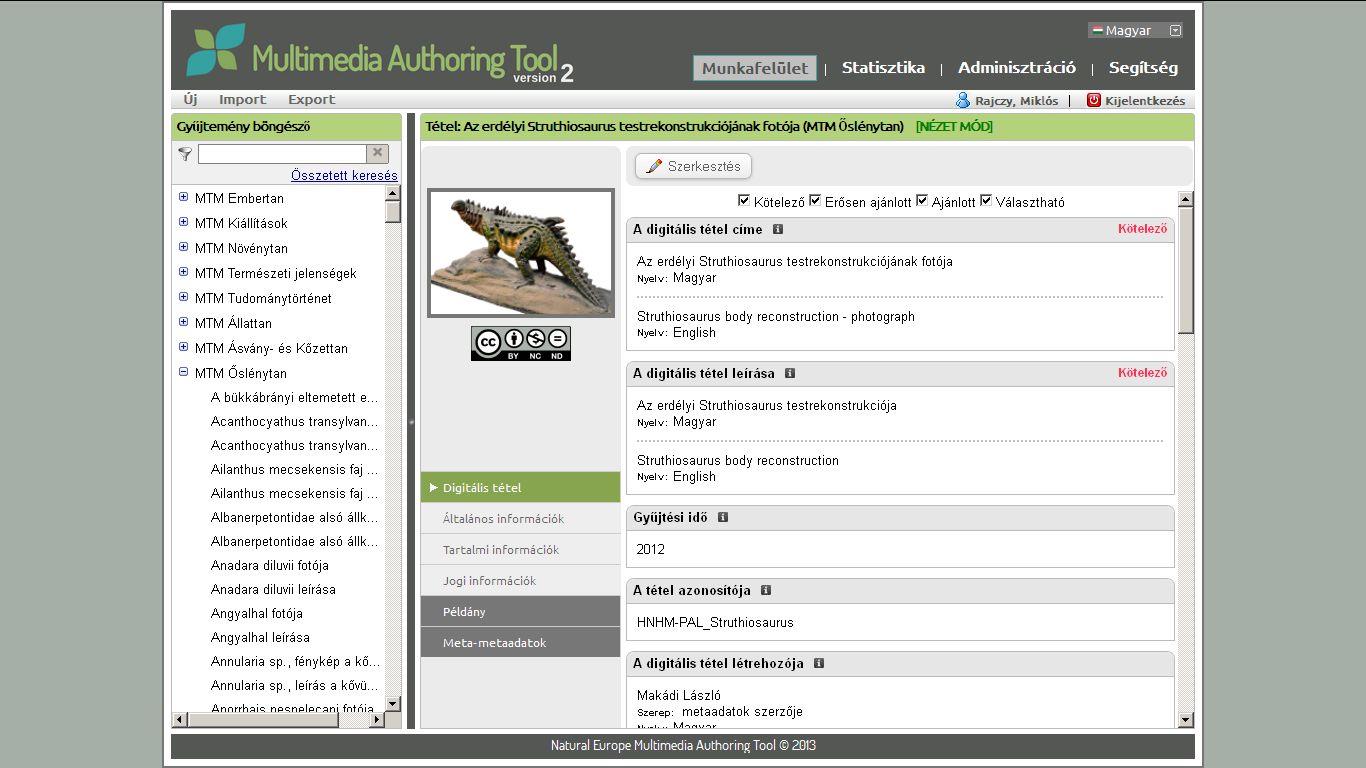
Task: Toggle the Erősen ajánlott checkbox
Action: 815,200
